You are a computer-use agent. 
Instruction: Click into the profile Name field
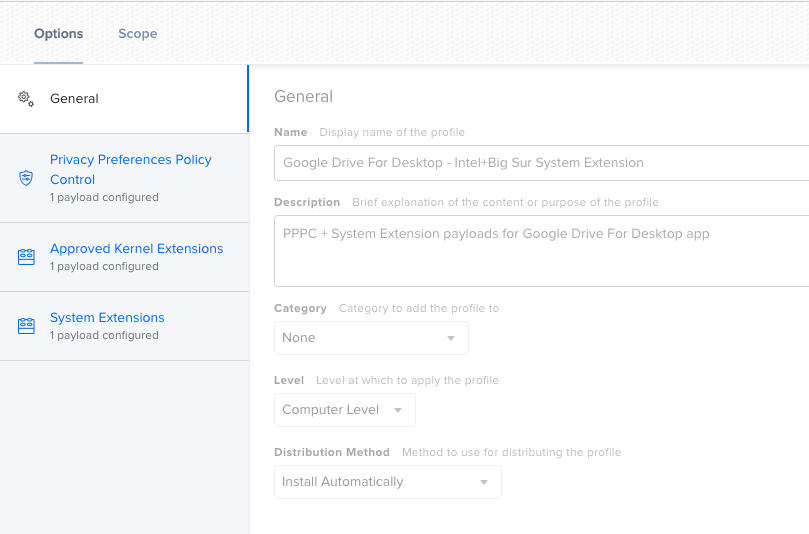click(x=542, y=163)
